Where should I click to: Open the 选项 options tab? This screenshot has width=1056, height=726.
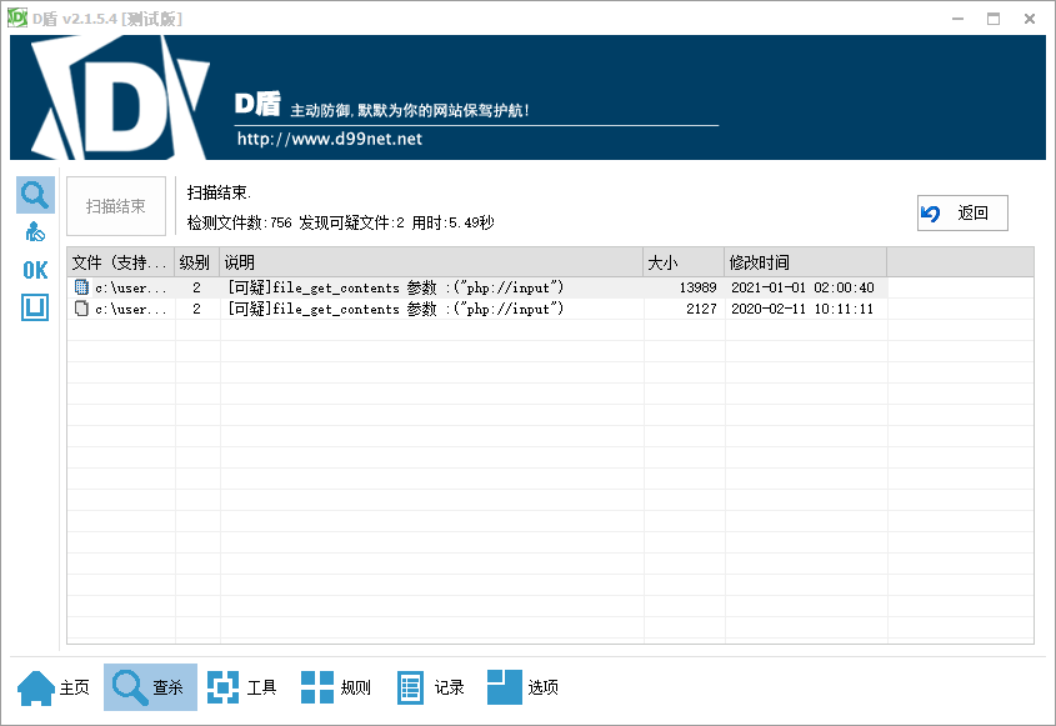pyautogui.click(x=524, y=687)
